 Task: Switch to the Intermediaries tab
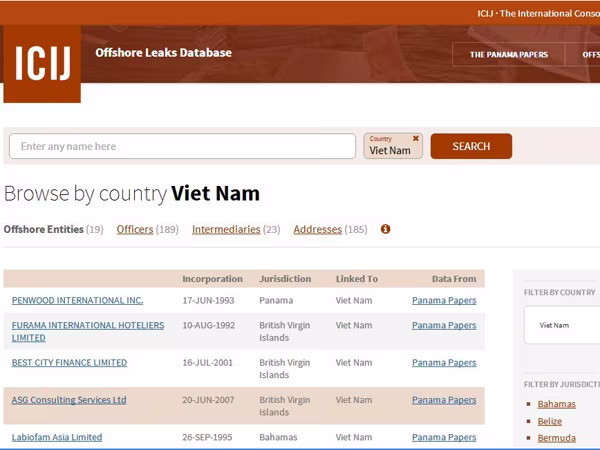(226, 230)
